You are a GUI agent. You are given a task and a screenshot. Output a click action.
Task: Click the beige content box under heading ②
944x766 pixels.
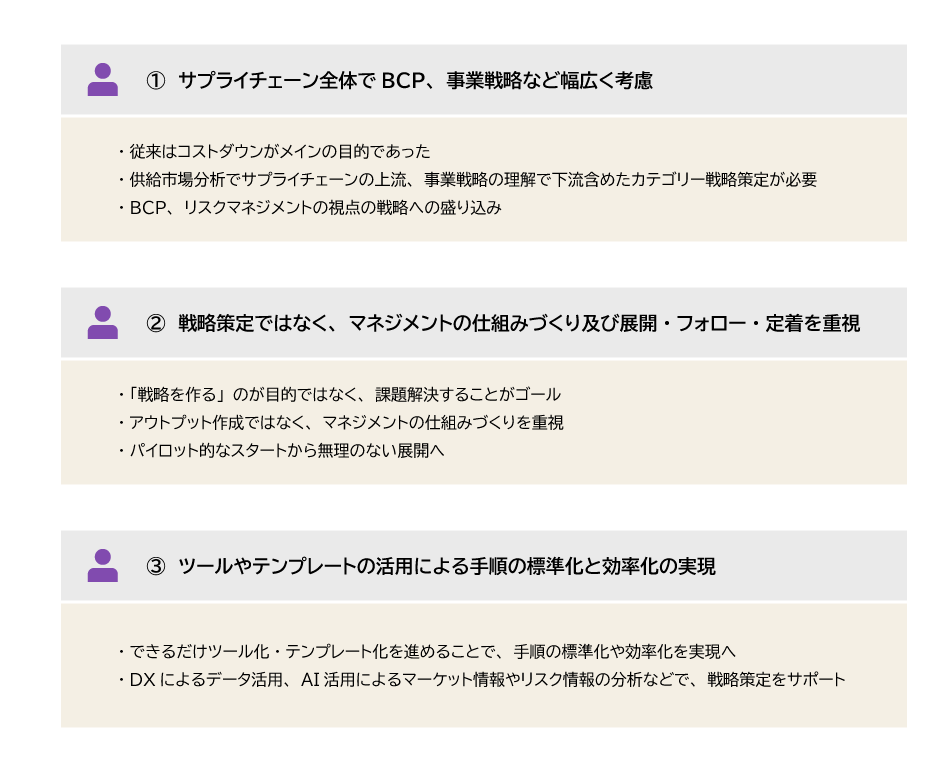(700, 460)
